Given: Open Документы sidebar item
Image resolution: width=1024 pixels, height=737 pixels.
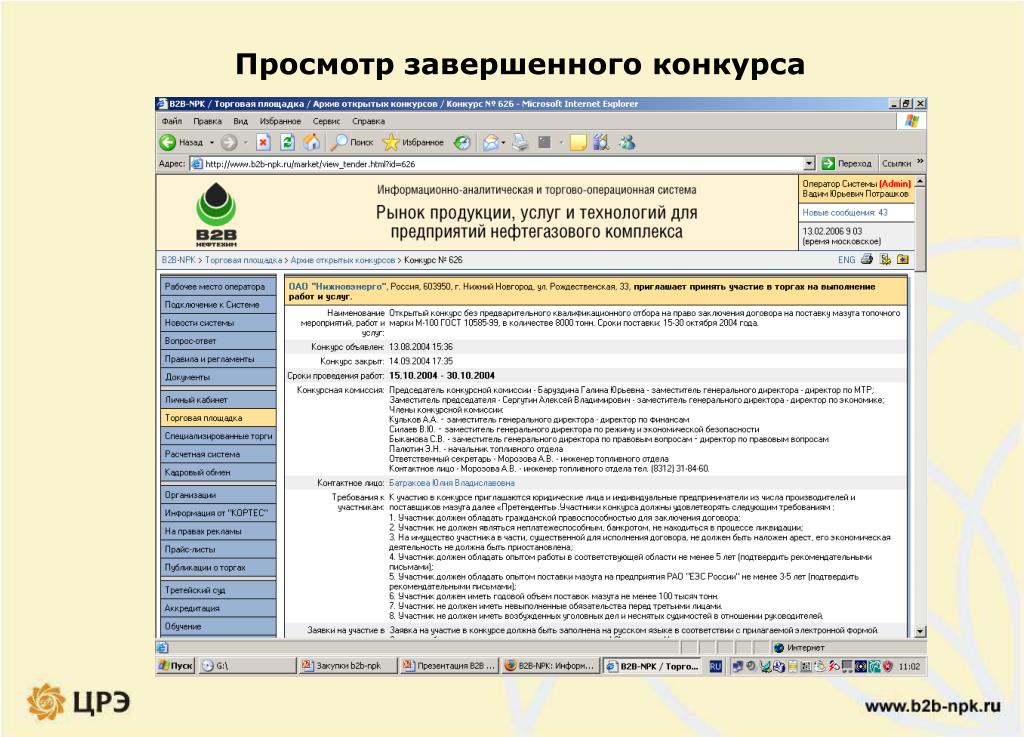Looking at the screenshot, I should pyautogui.click(x=218, y=377).
